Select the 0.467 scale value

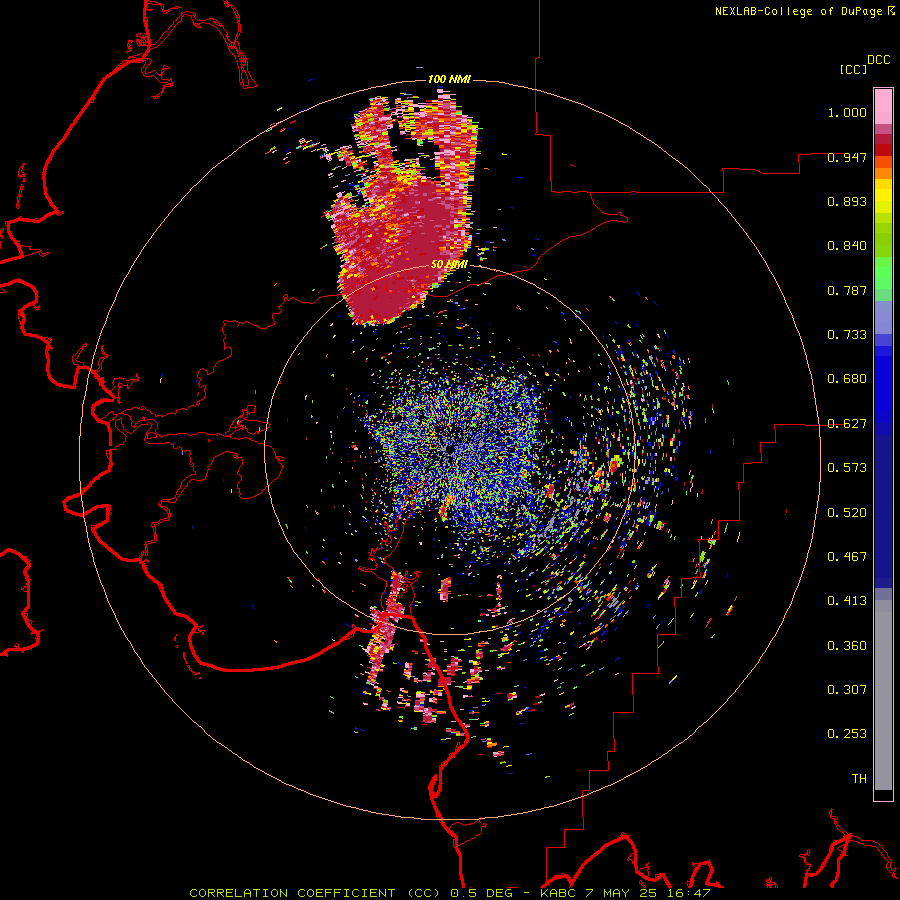(847, 557)
